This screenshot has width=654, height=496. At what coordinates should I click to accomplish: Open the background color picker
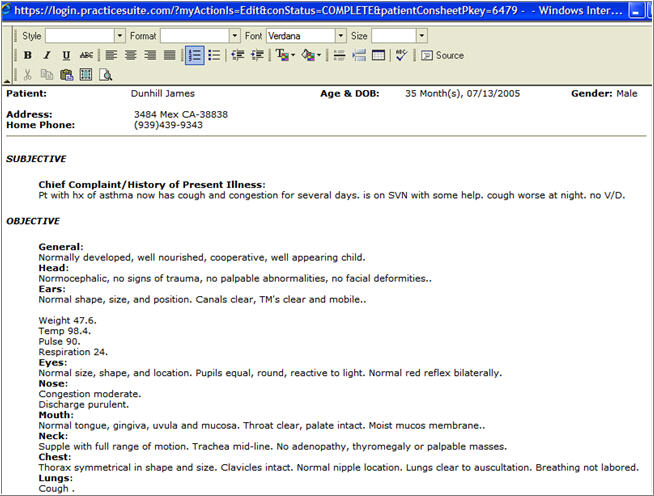coord(310,55)
